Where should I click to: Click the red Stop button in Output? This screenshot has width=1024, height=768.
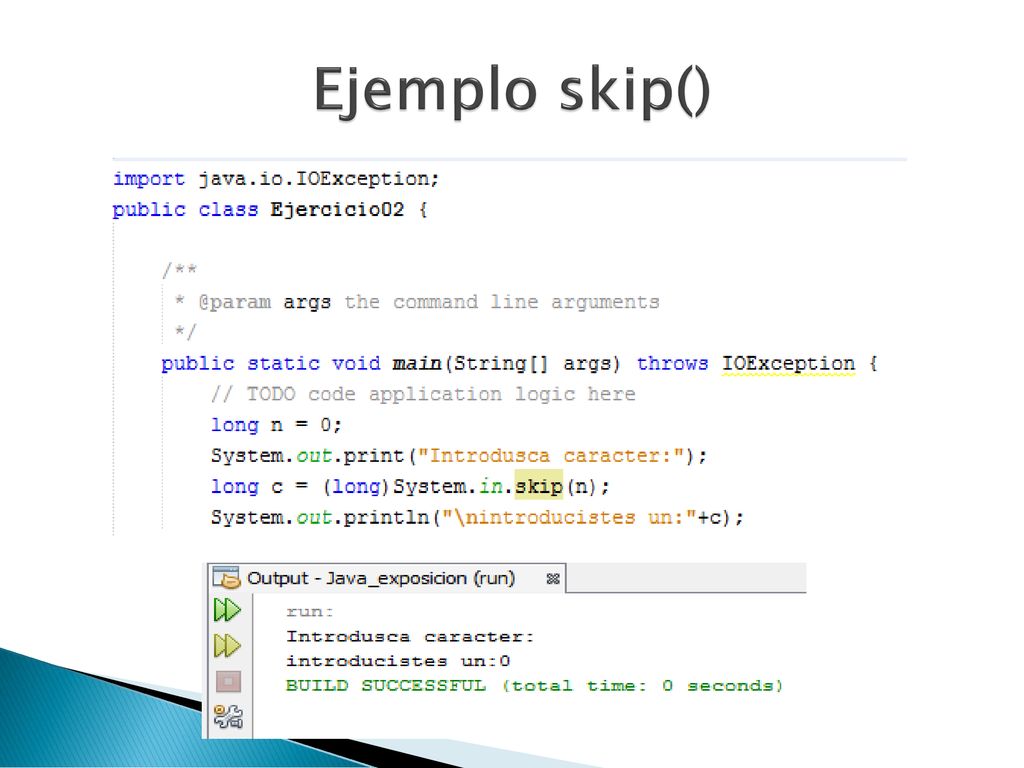pos(228,682)
